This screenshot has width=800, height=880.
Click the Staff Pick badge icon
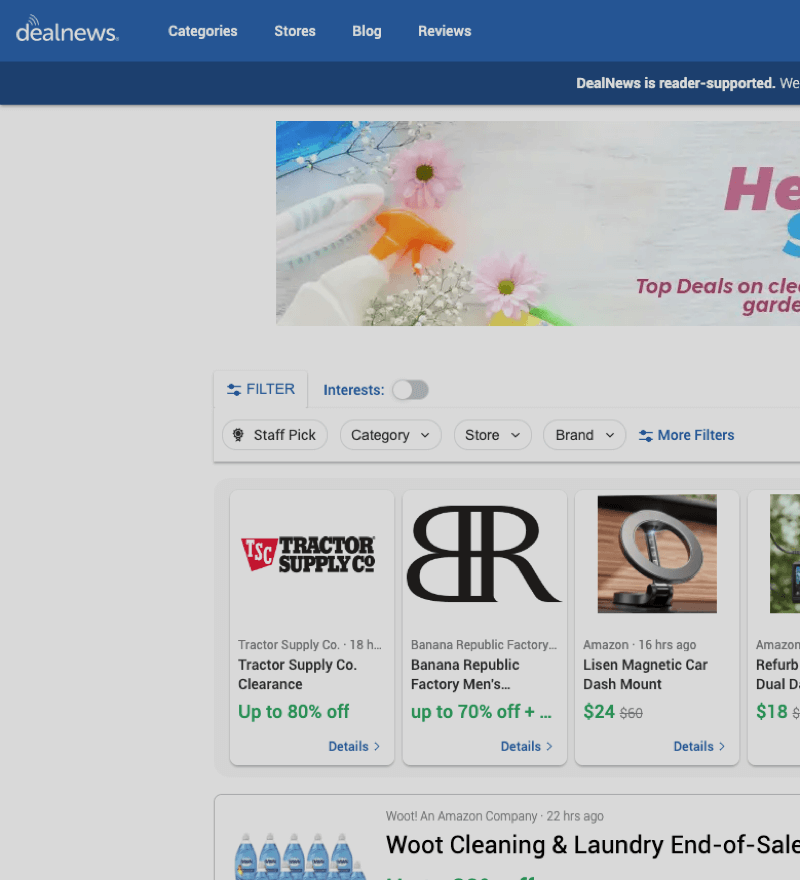click(238, 435)
